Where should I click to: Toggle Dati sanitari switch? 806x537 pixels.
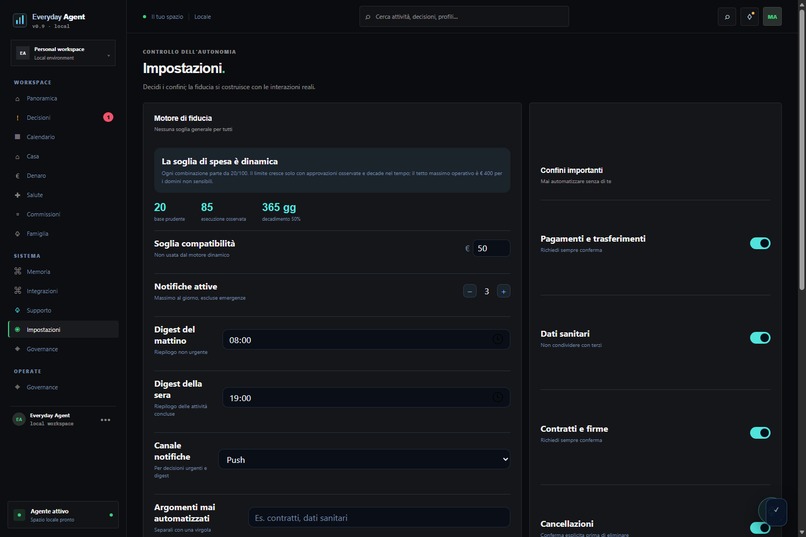point(760,338)
